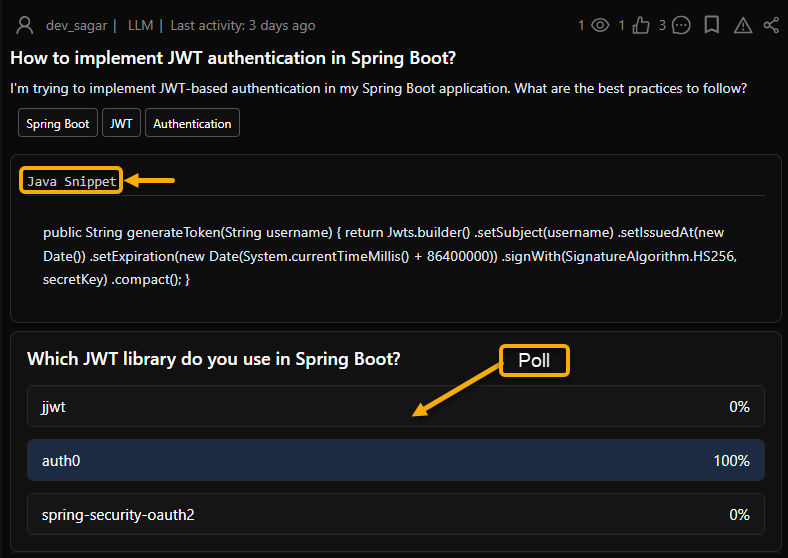Bookmark this JWT authentication post
788x558 pixels.
(711, 25)
